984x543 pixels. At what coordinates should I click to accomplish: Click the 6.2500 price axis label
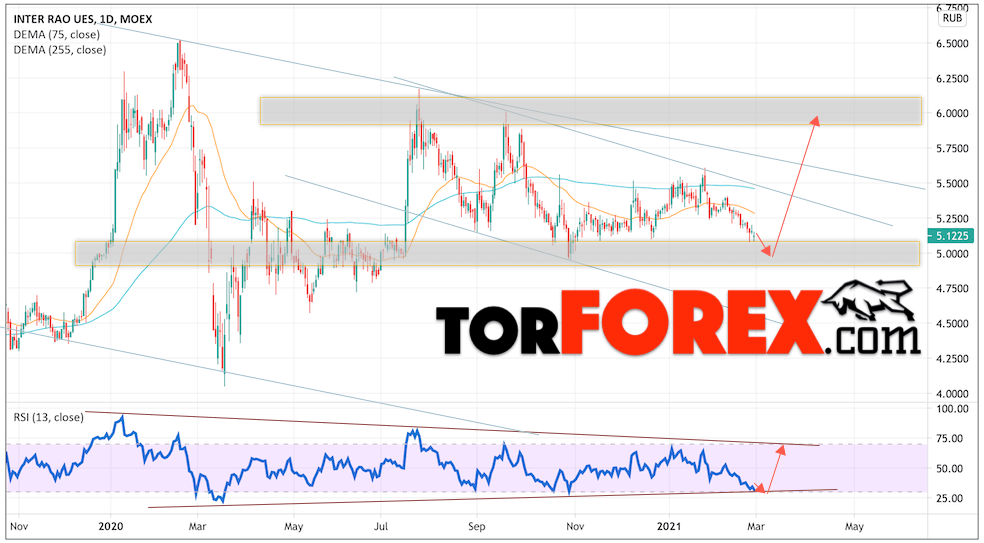(x=951, y=79)
